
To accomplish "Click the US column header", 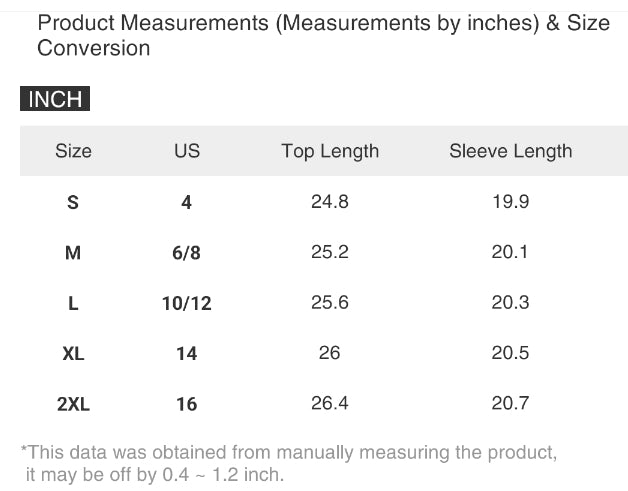I will [187, 151].
